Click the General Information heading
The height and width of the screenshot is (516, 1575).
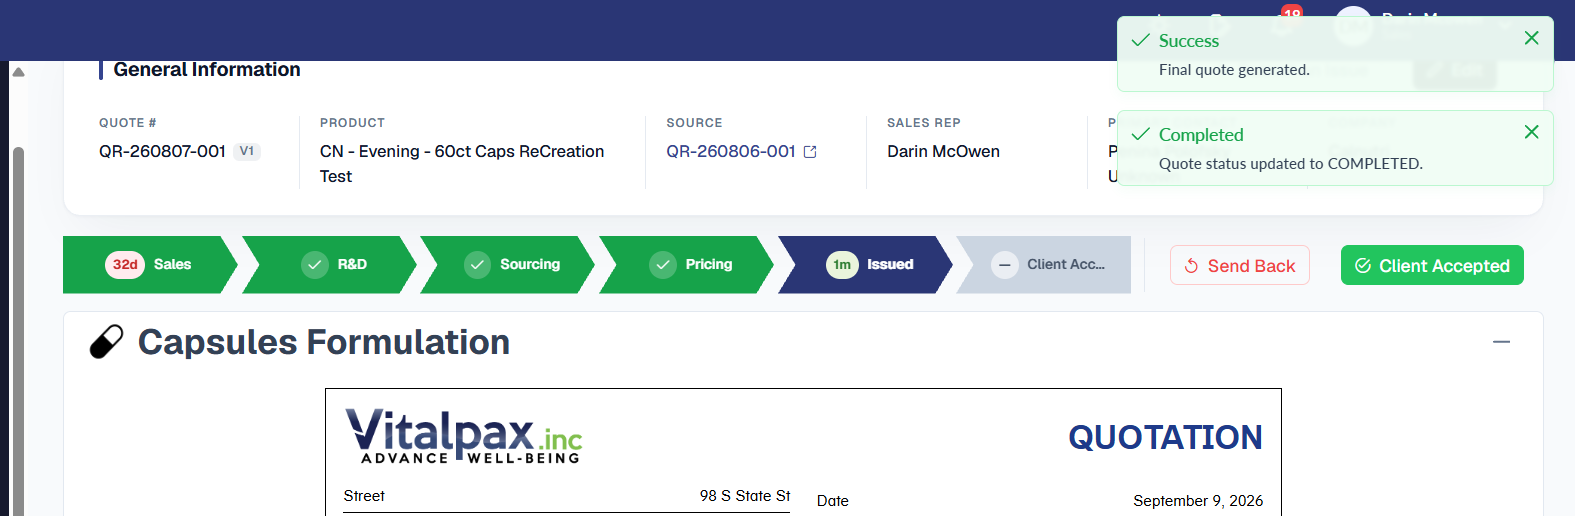click(207, 69)
